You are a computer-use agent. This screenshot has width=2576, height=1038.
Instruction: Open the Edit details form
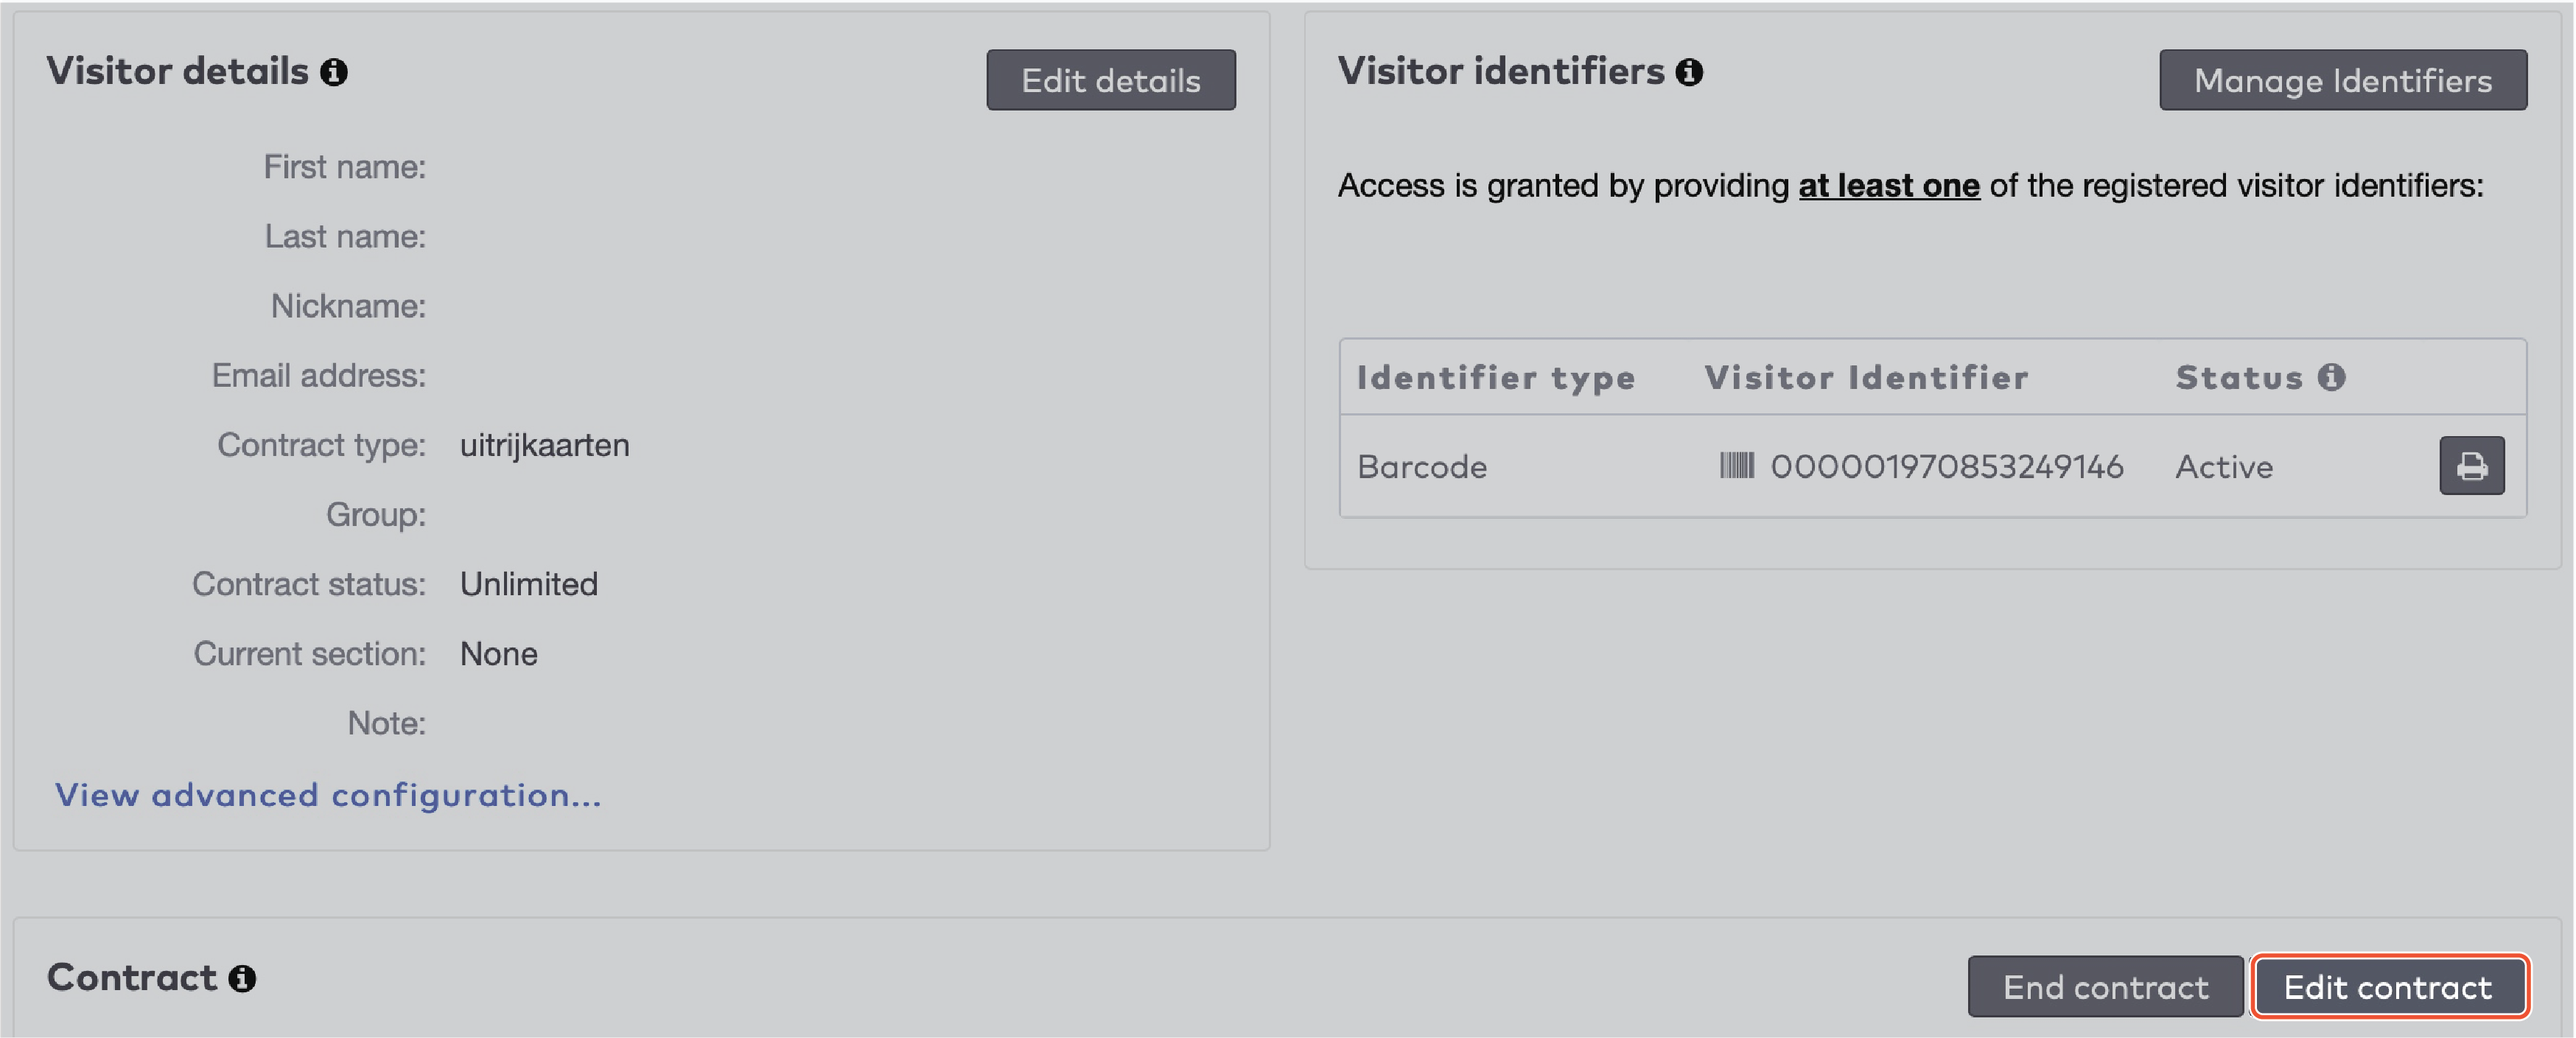[1110, 80]
